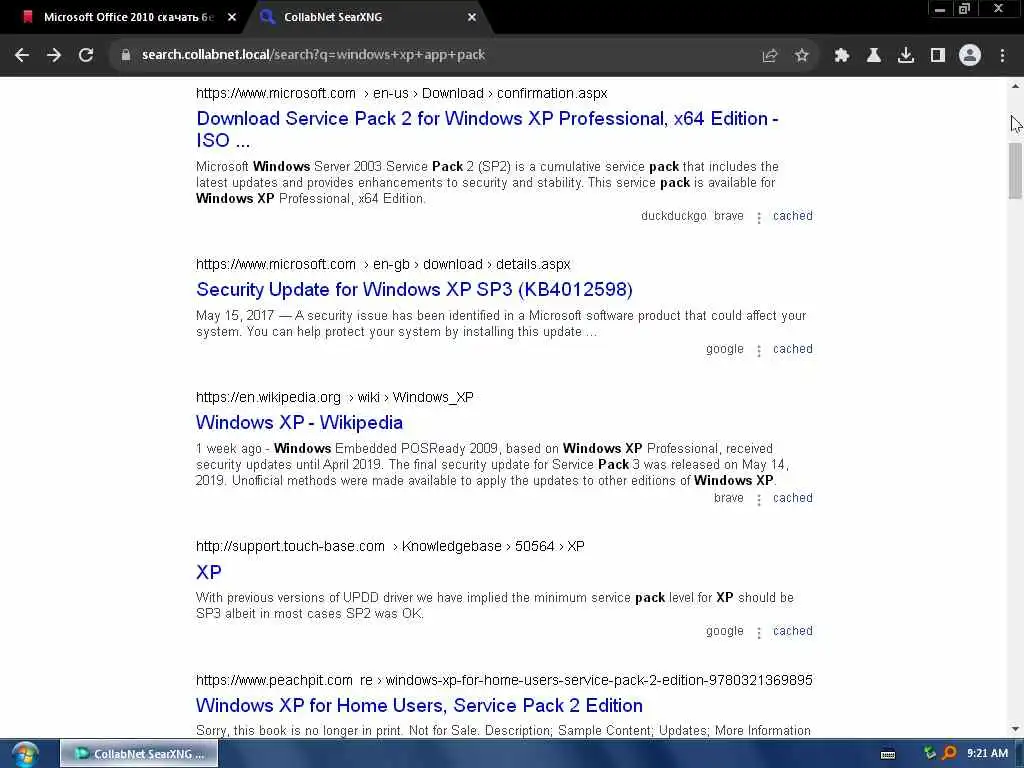This screenshot has width=1024, height=768.
Task: Open the on-screen keyboard tray icon
Action: coord(888,754)
